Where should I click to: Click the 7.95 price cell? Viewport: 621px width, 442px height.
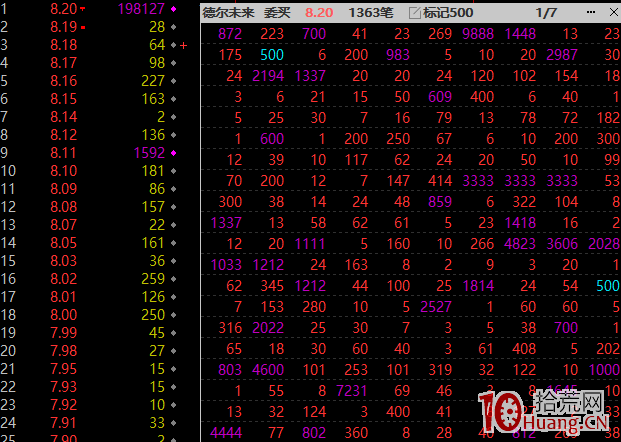pyautogui.click(x=64, y=369)
